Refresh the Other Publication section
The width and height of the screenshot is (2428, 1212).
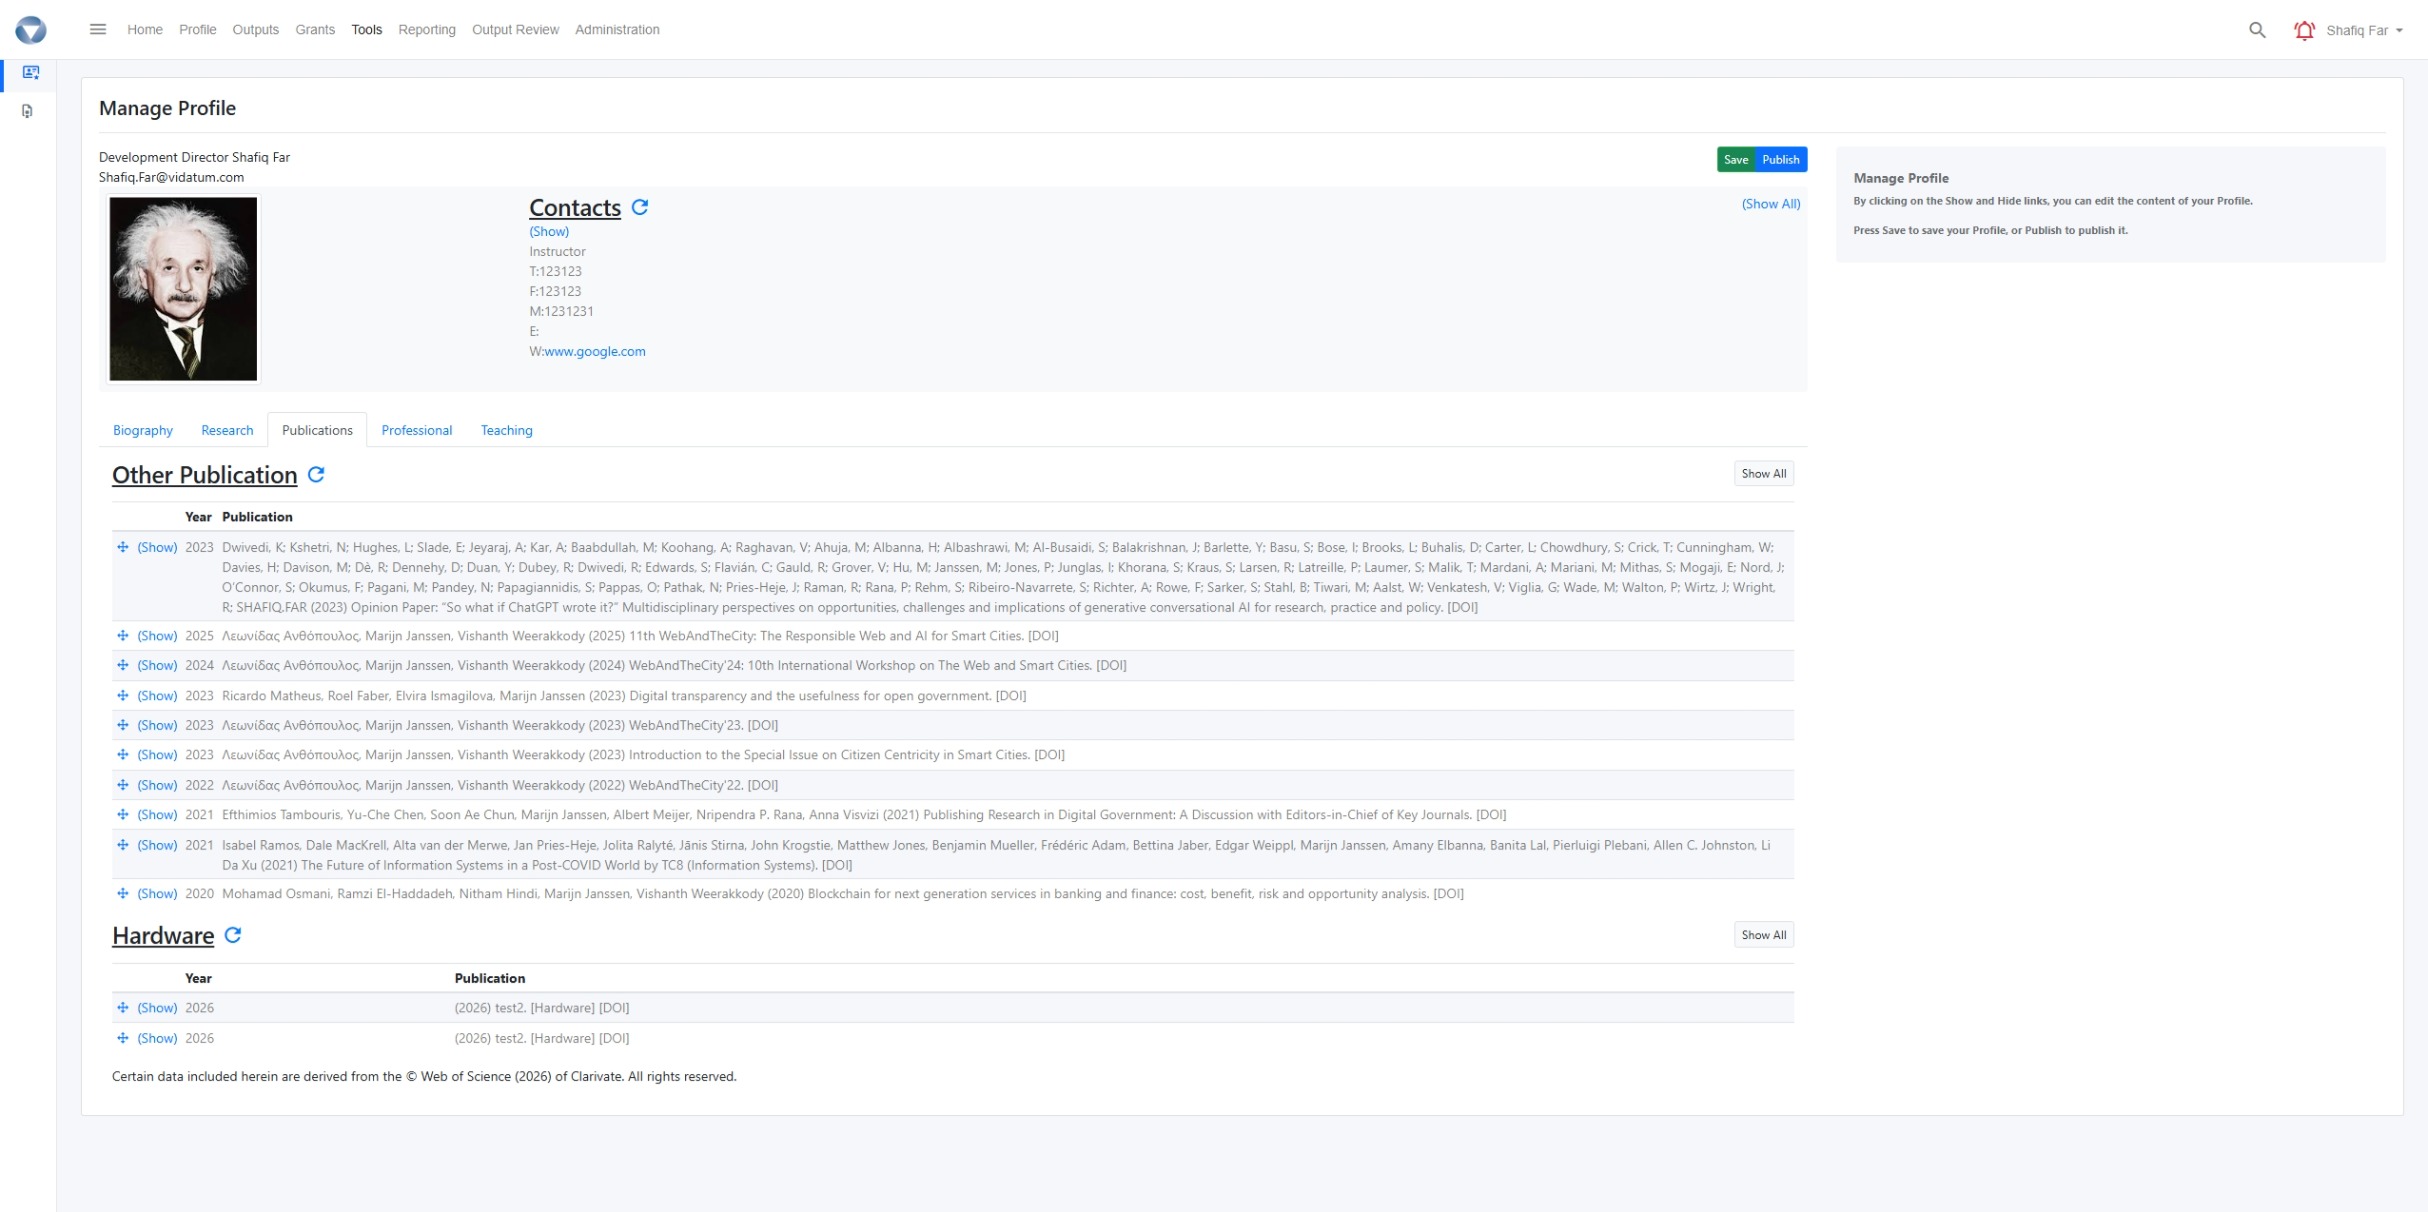[316, 474]
